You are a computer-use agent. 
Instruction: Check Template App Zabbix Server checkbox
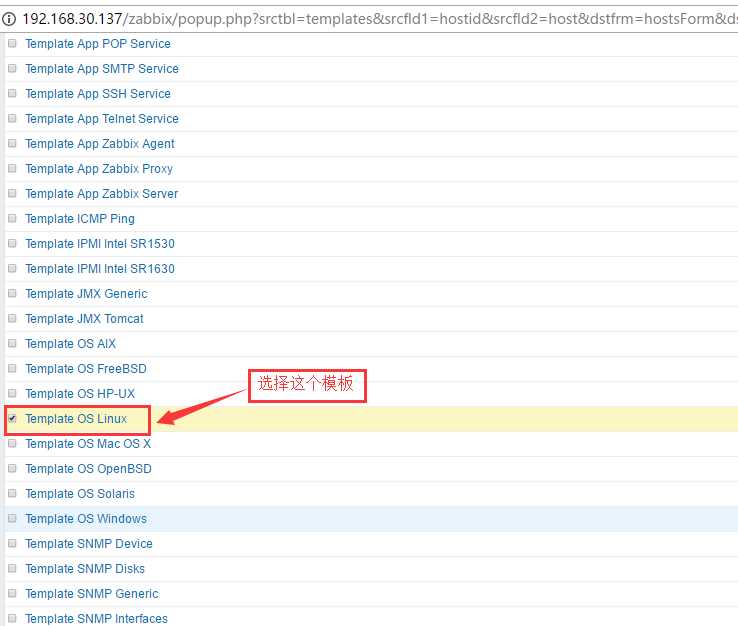tap(12, 193)
